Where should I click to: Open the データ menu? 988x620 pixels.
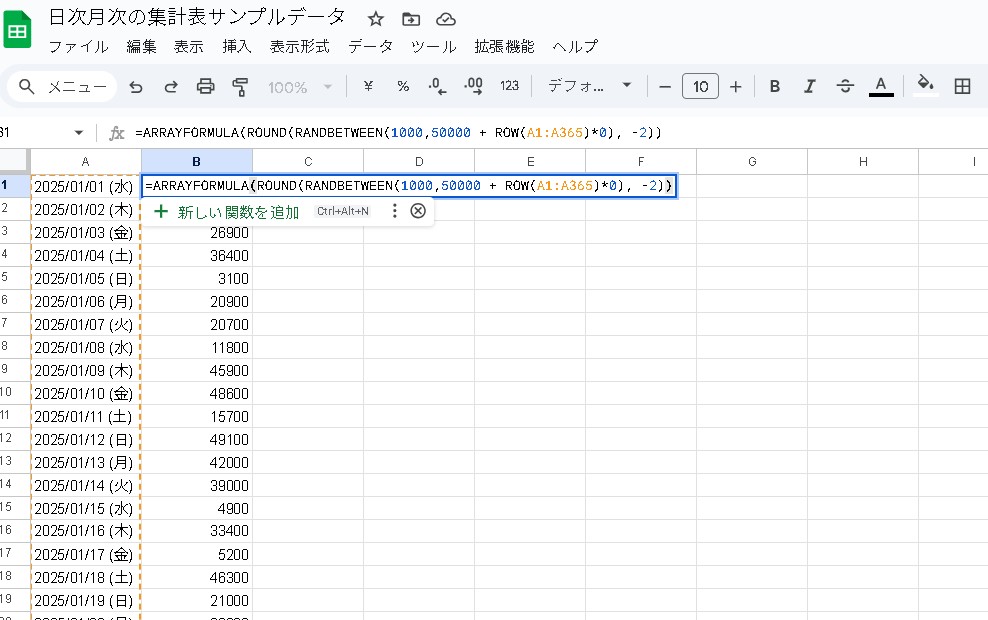point(370,46)
